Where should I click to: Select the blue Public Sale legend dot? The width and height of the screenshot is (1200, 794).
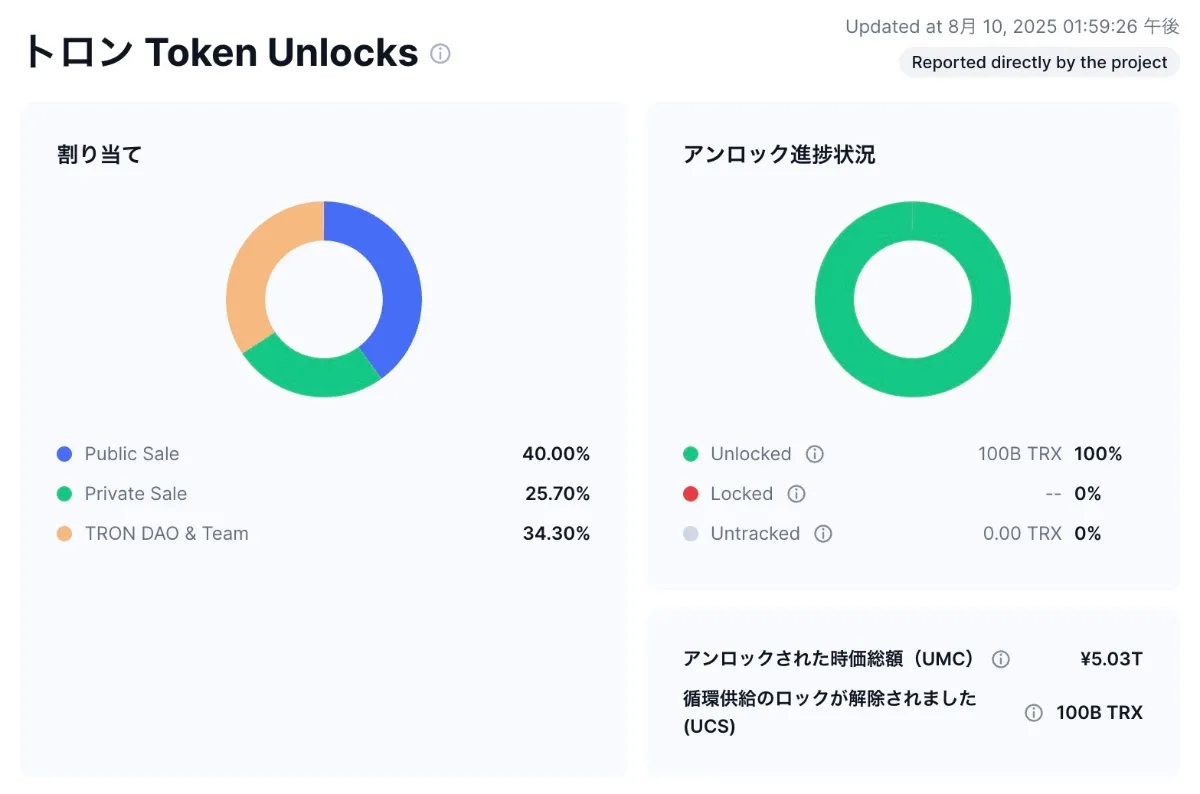click(63, 454)
